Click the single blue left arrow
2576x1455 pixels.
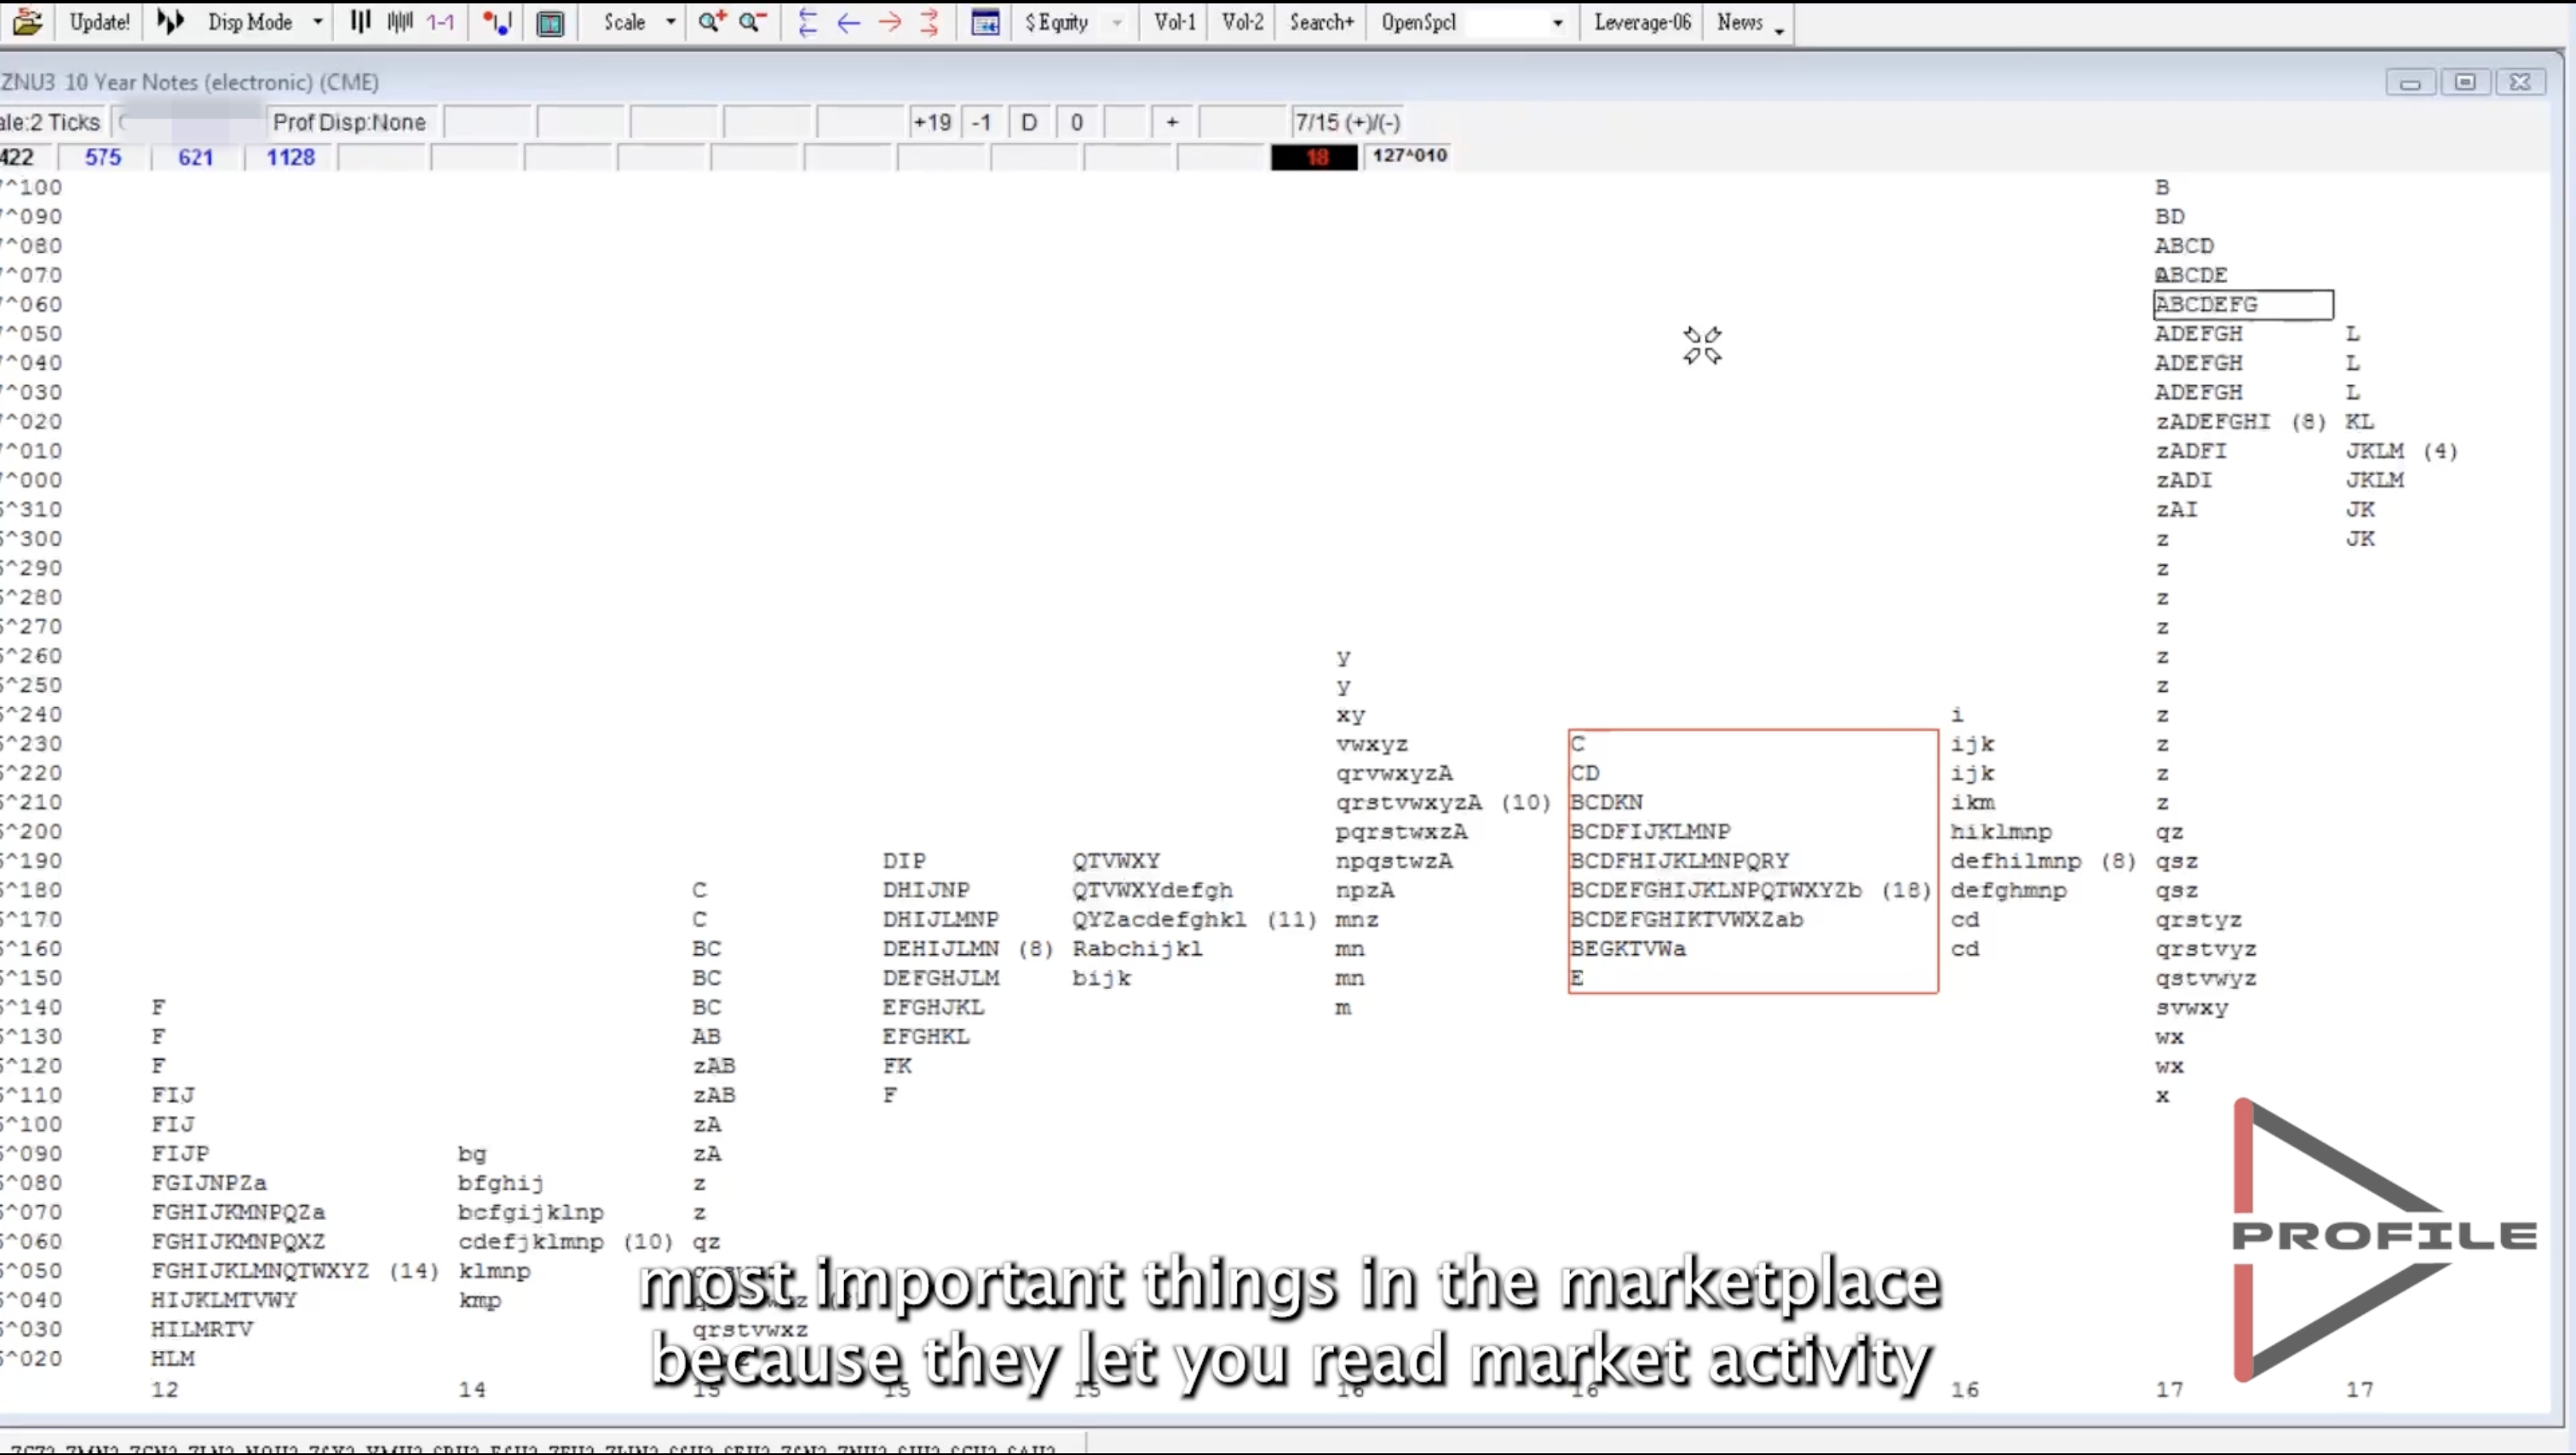click(848, 22)
